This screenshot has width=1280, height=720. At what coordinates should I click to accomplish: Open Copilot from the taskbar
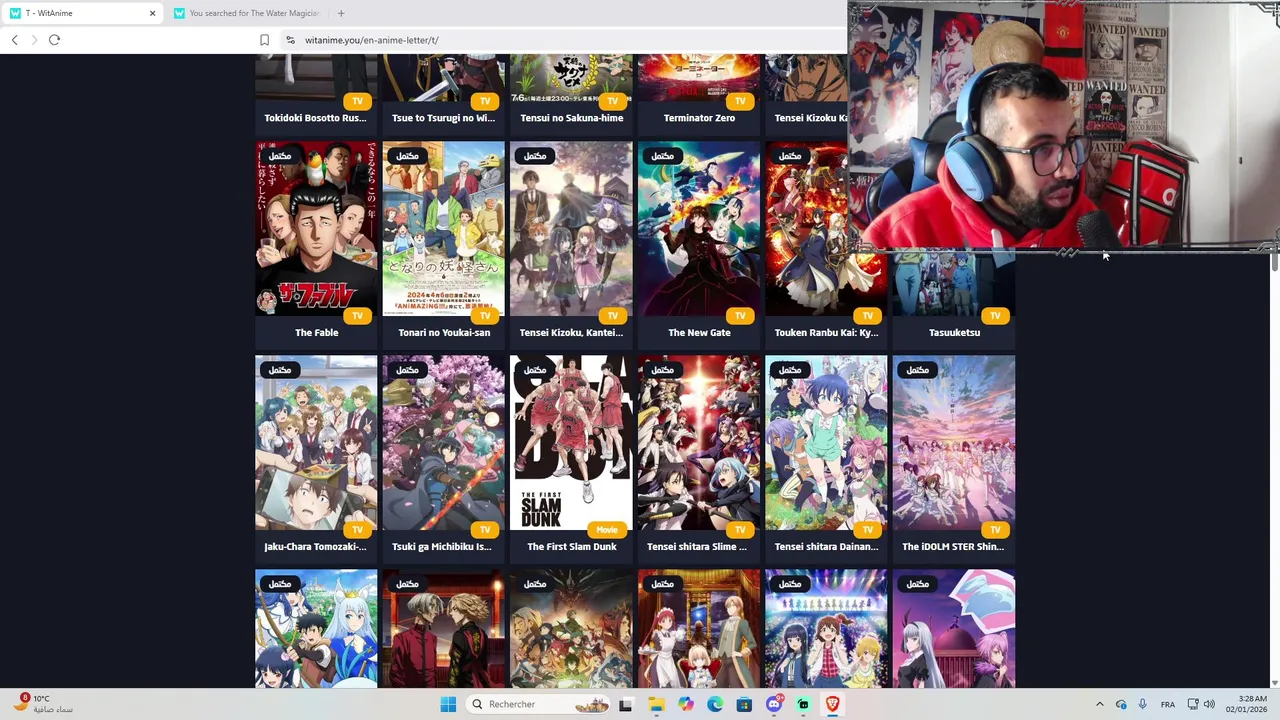685,704
